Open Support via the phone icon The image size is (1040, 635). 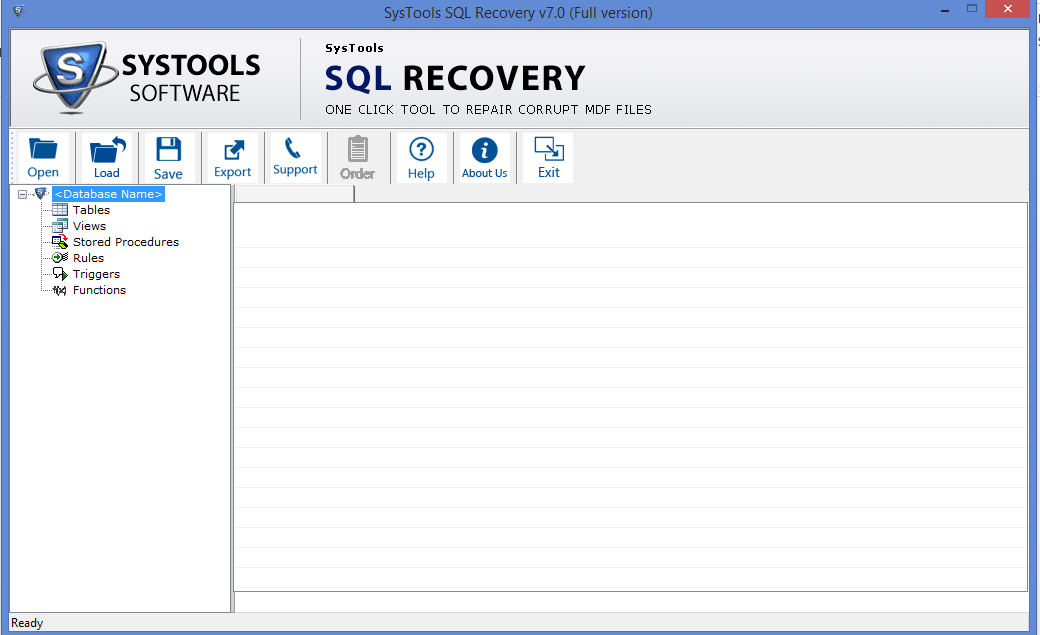(x=292, y=148)
